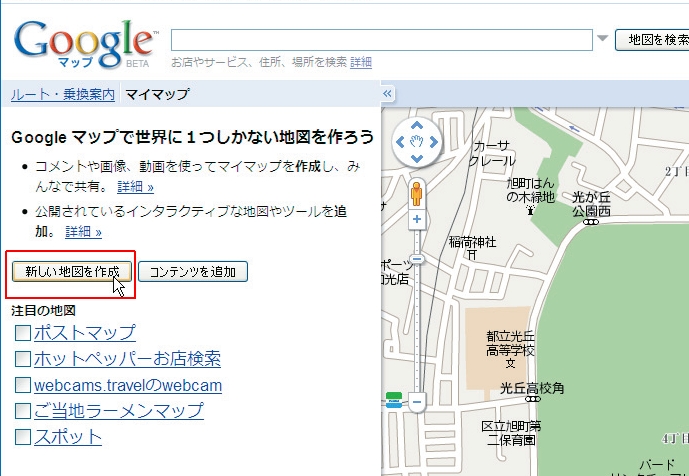Click the 光が丘公園西 intersection label
The image size is (689, 476).
(x=591, y=204)
